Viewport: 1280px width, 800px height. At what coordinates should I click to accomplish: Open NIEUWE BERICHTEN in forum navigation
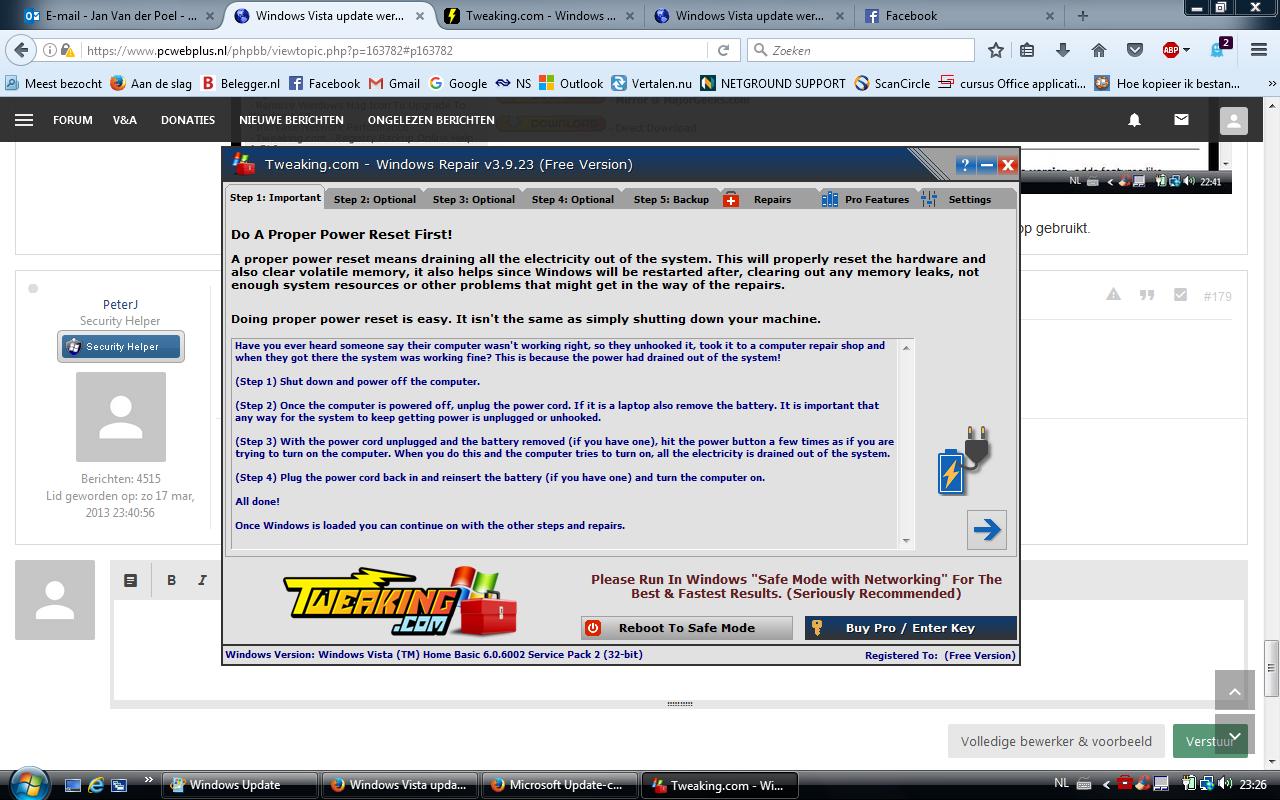(292, 119)
